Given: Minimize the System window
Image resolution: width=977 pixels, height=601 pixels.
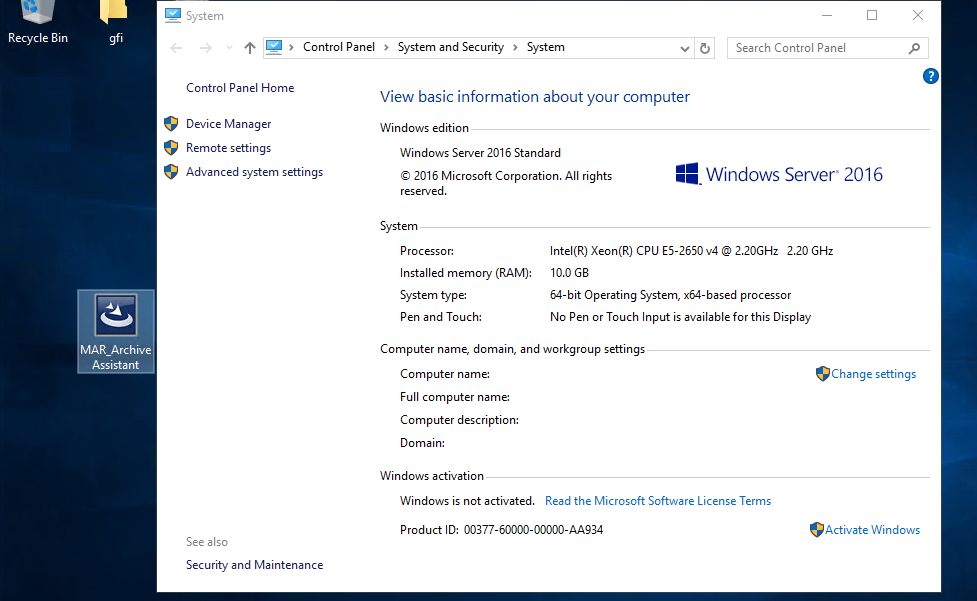Looking at the screenshot, I should tap(827, 16).
